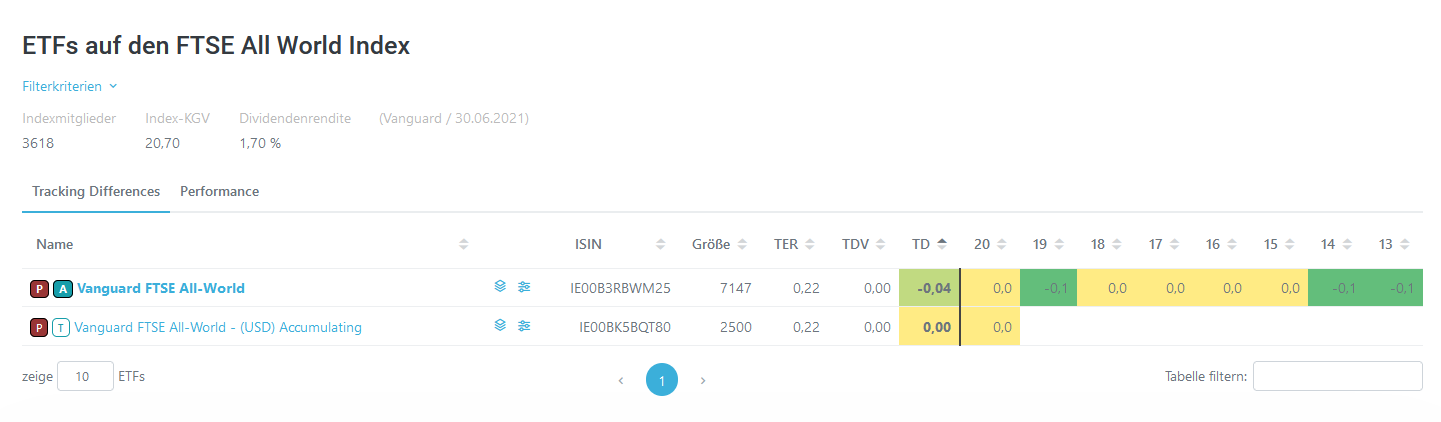Screen dimensions: 1441x422
Task: Click sliders icon for Vanguard FTSE All-World
Action: coord(524,287)
